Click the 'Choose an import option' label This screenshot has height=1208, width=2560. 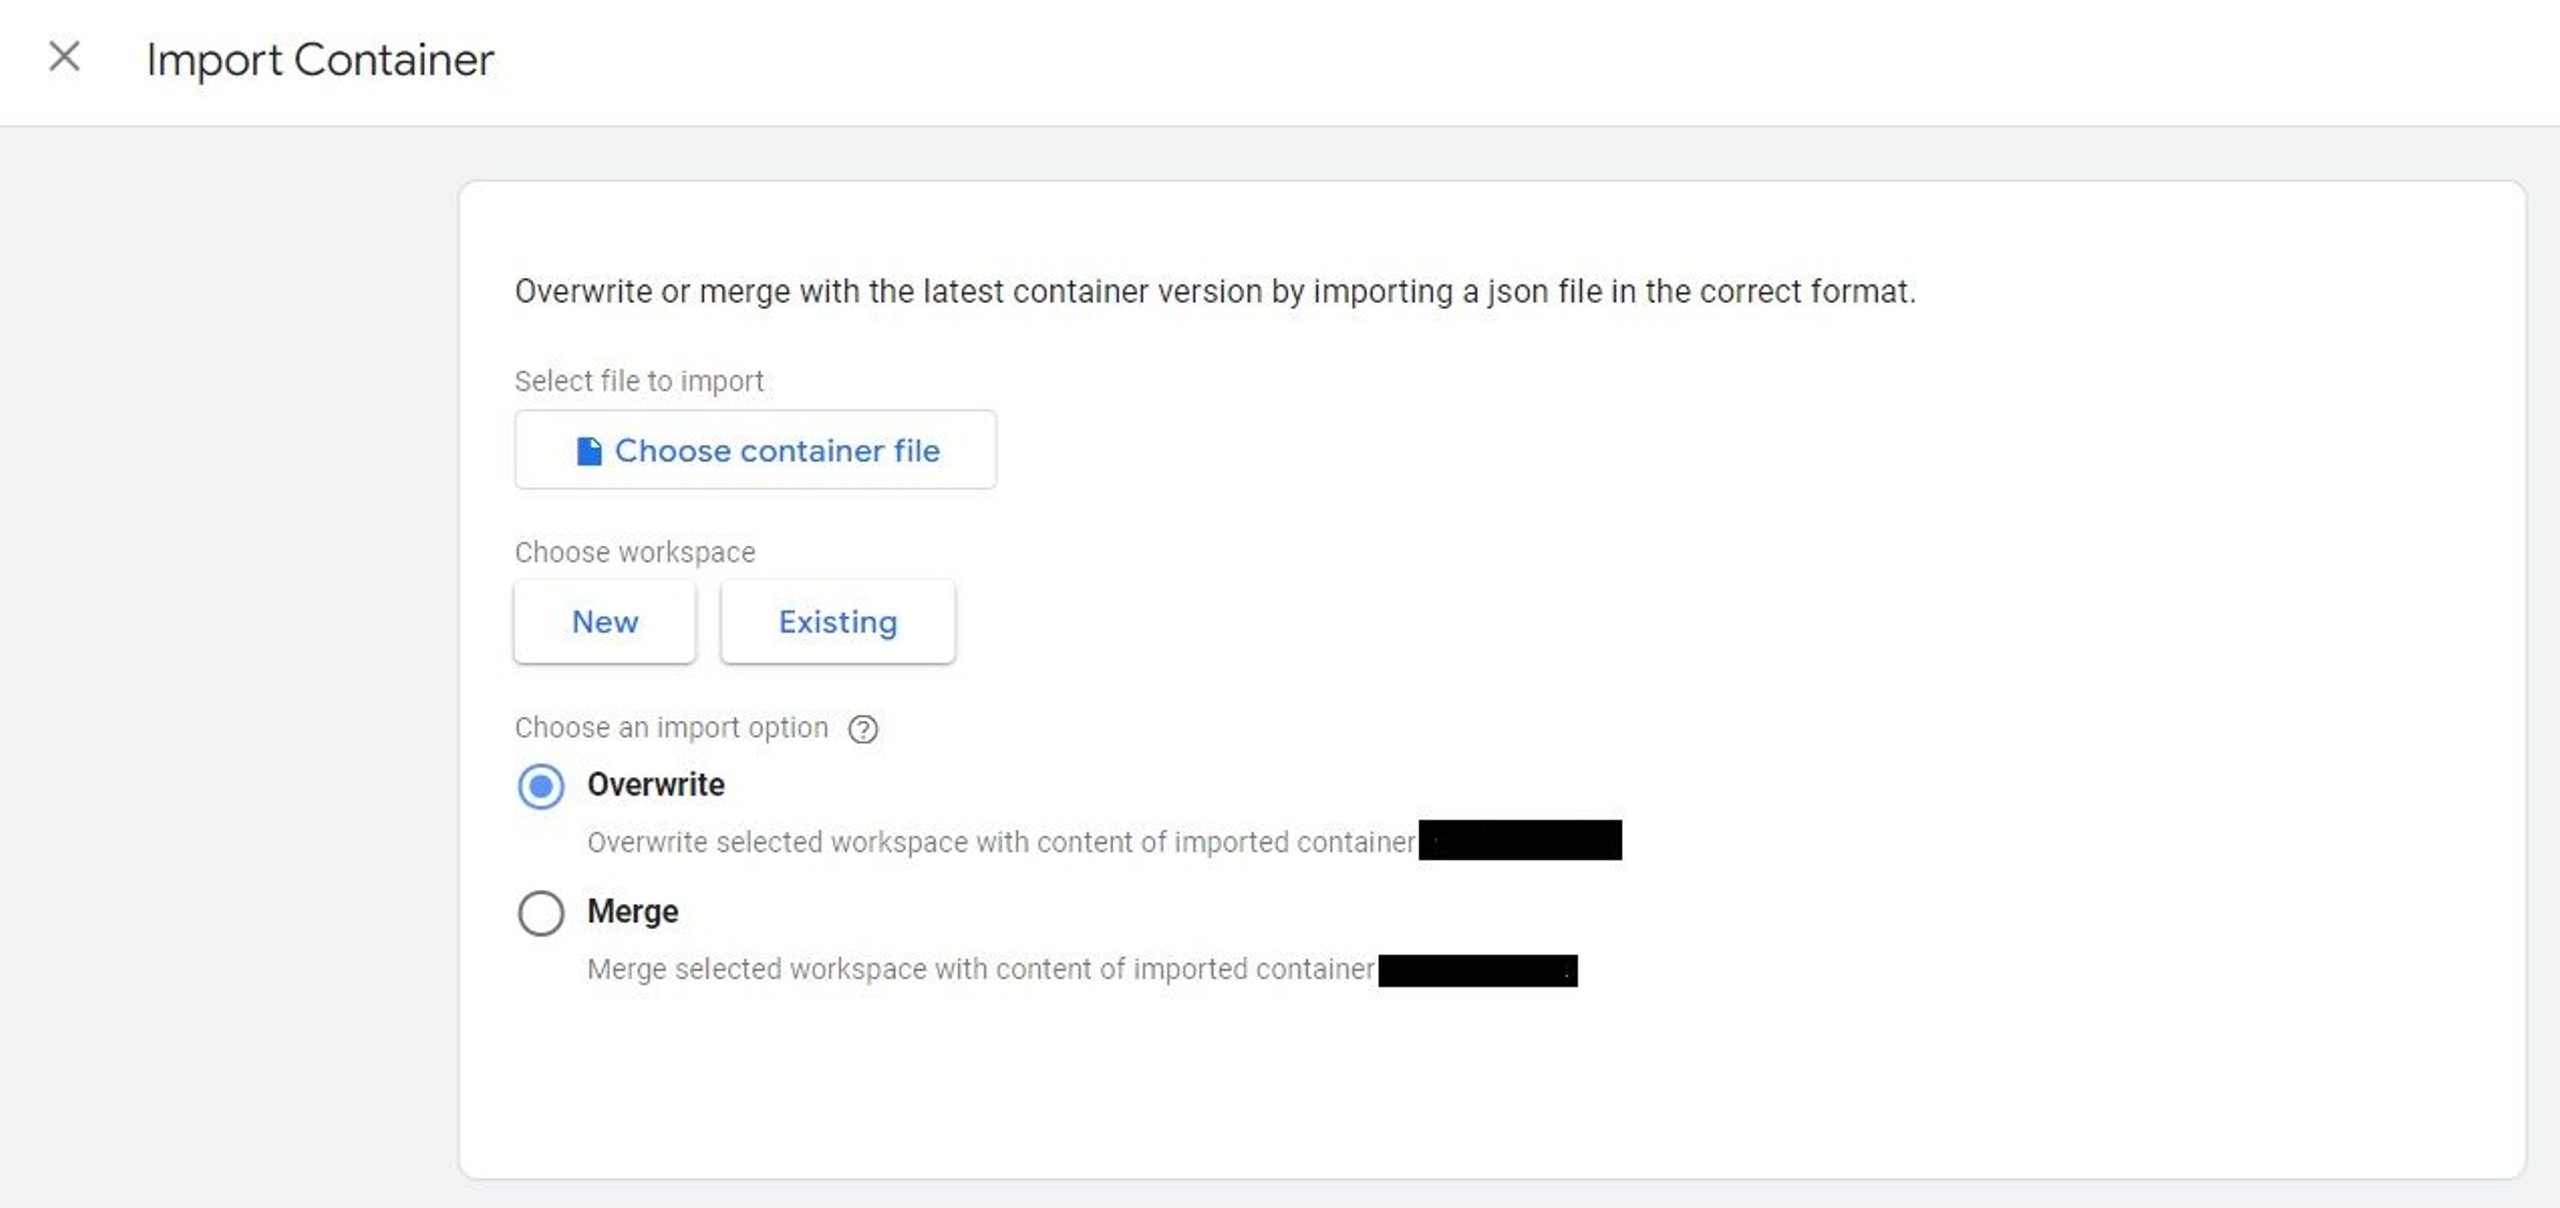pos(671,728)
